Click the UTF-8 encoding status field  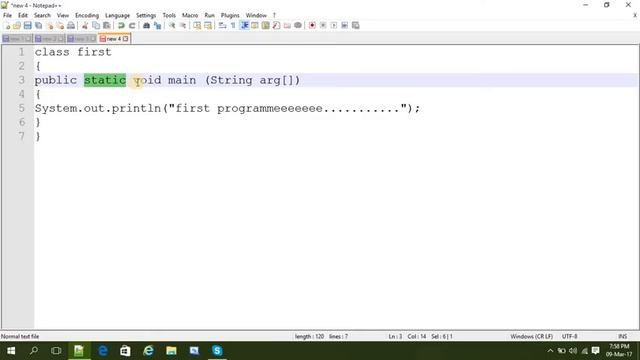(569, 336)
